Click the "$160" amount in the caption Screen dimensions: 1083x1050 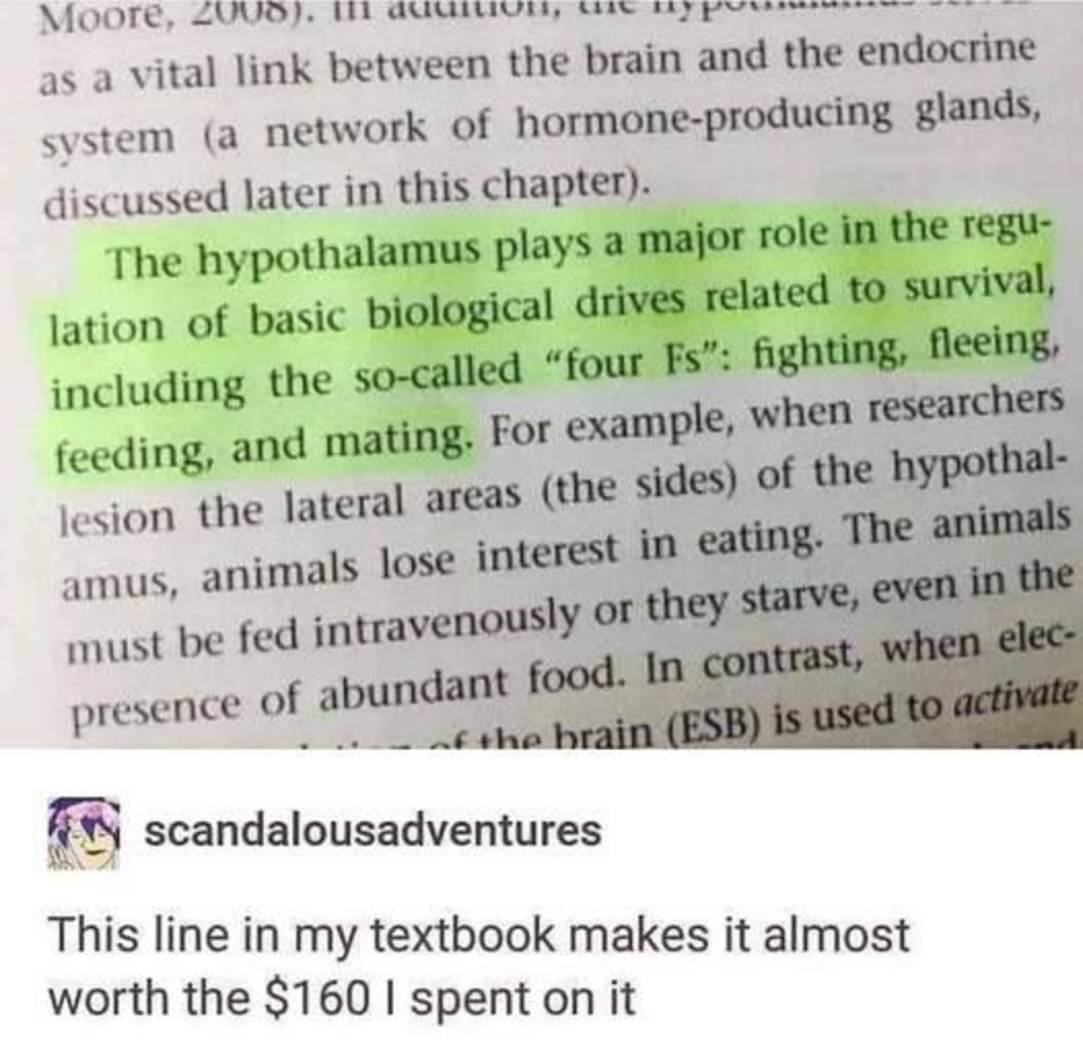[x=313, y=998]
